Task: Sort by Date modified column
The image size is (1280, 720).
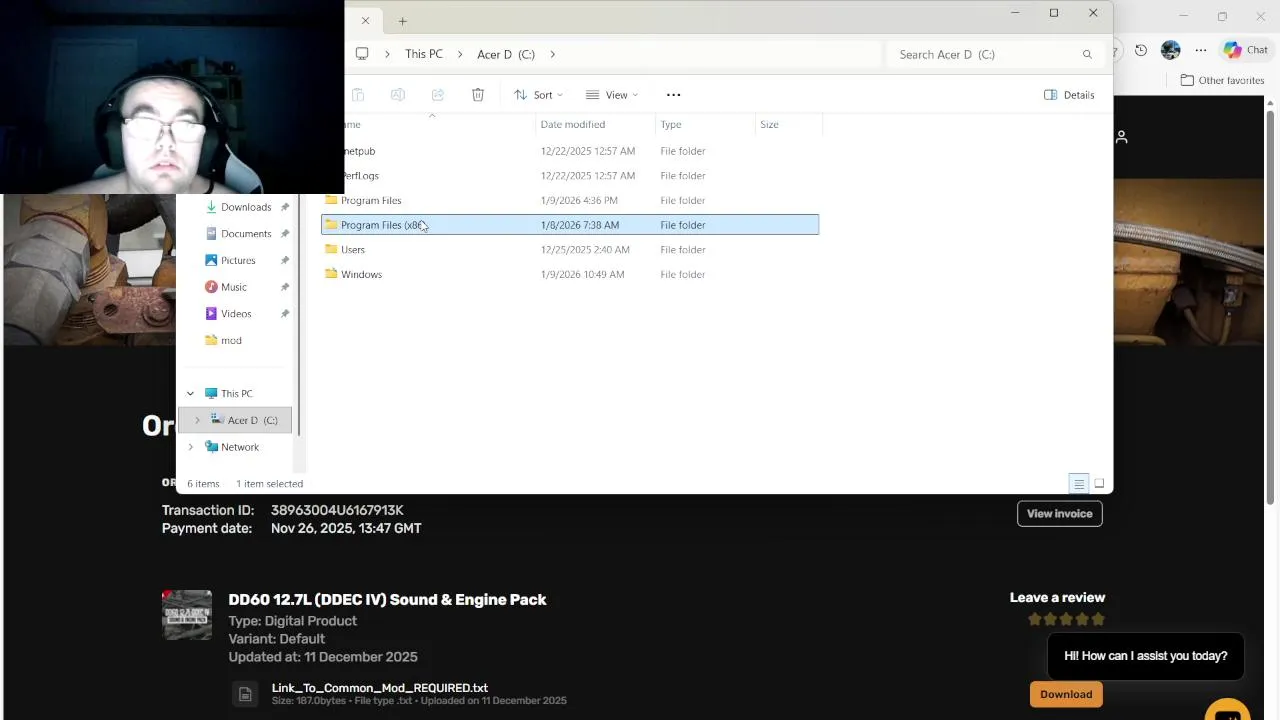Action: pos(573,124)
